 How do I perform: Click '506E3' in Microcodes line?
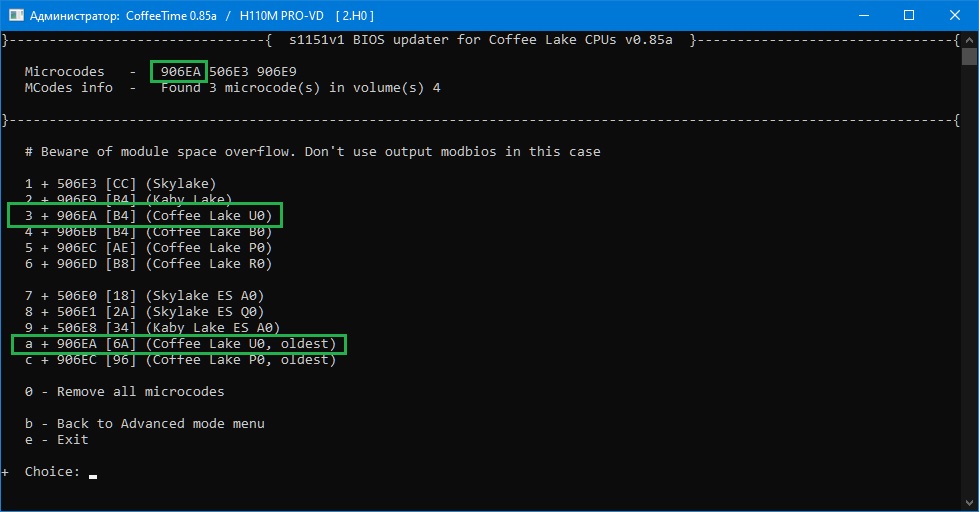(229, 72)
